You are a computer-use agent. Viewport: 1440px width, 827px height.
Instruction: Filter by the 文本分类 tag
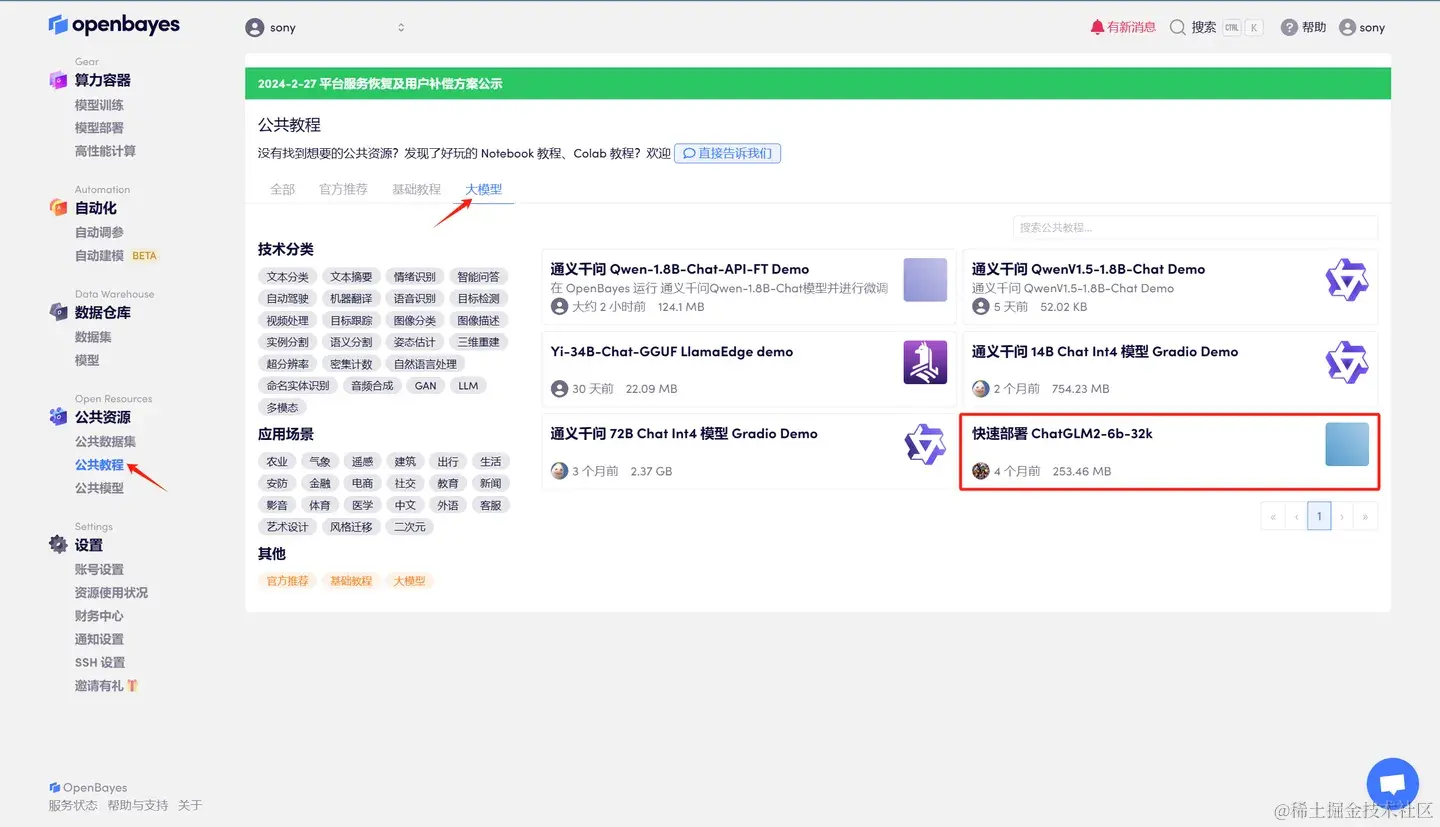pos(288,277)
